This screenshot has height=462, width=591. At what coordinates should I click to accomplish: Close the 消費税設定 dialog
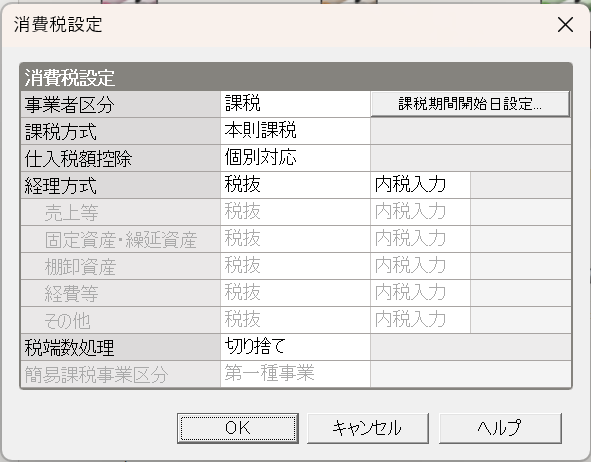pyautogui.click(x=565, y=25)
